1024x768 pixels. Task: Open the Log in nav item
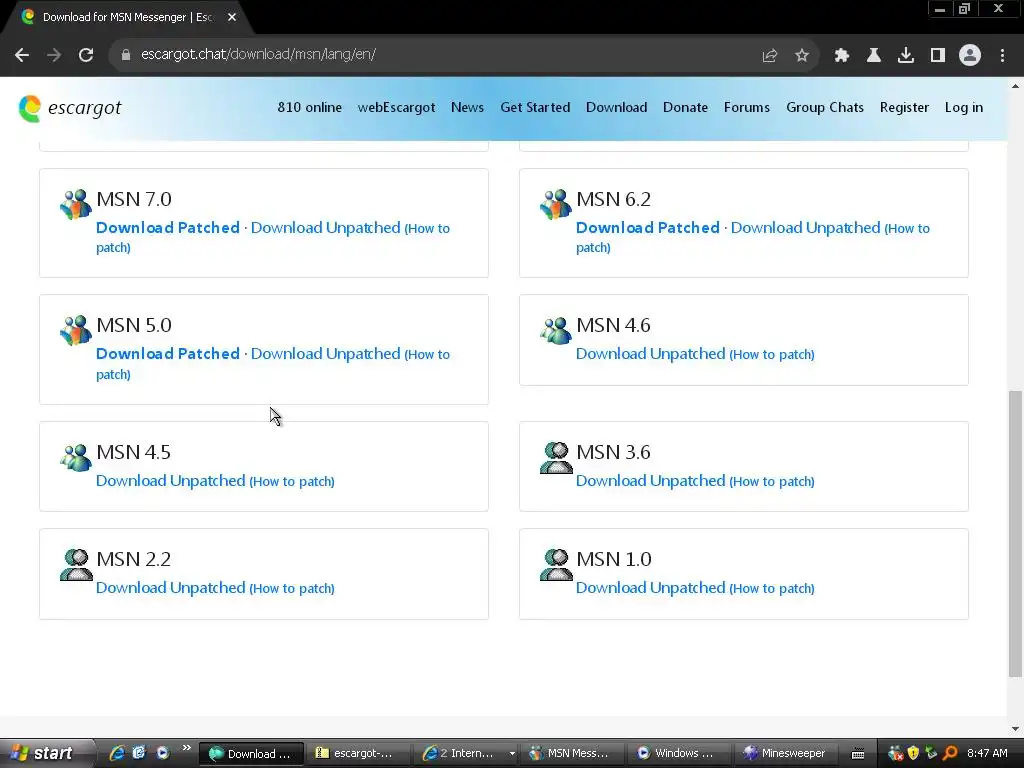(x=963, y=108)
